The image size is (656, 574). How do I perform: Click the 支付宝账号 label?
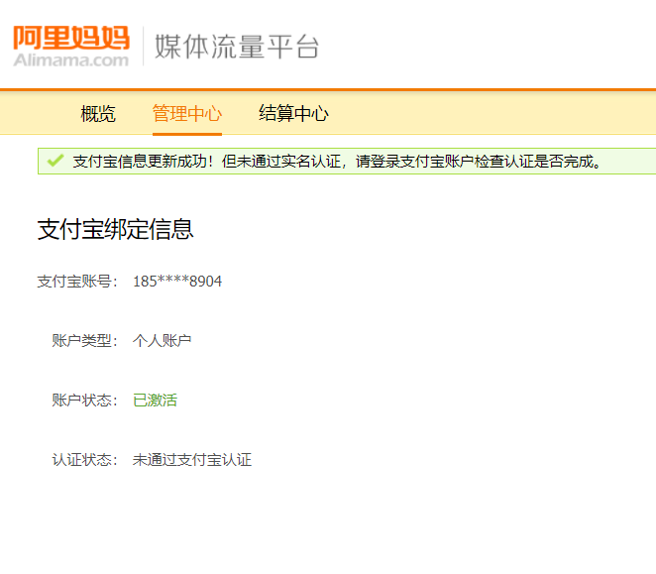[x=77, y=282]
